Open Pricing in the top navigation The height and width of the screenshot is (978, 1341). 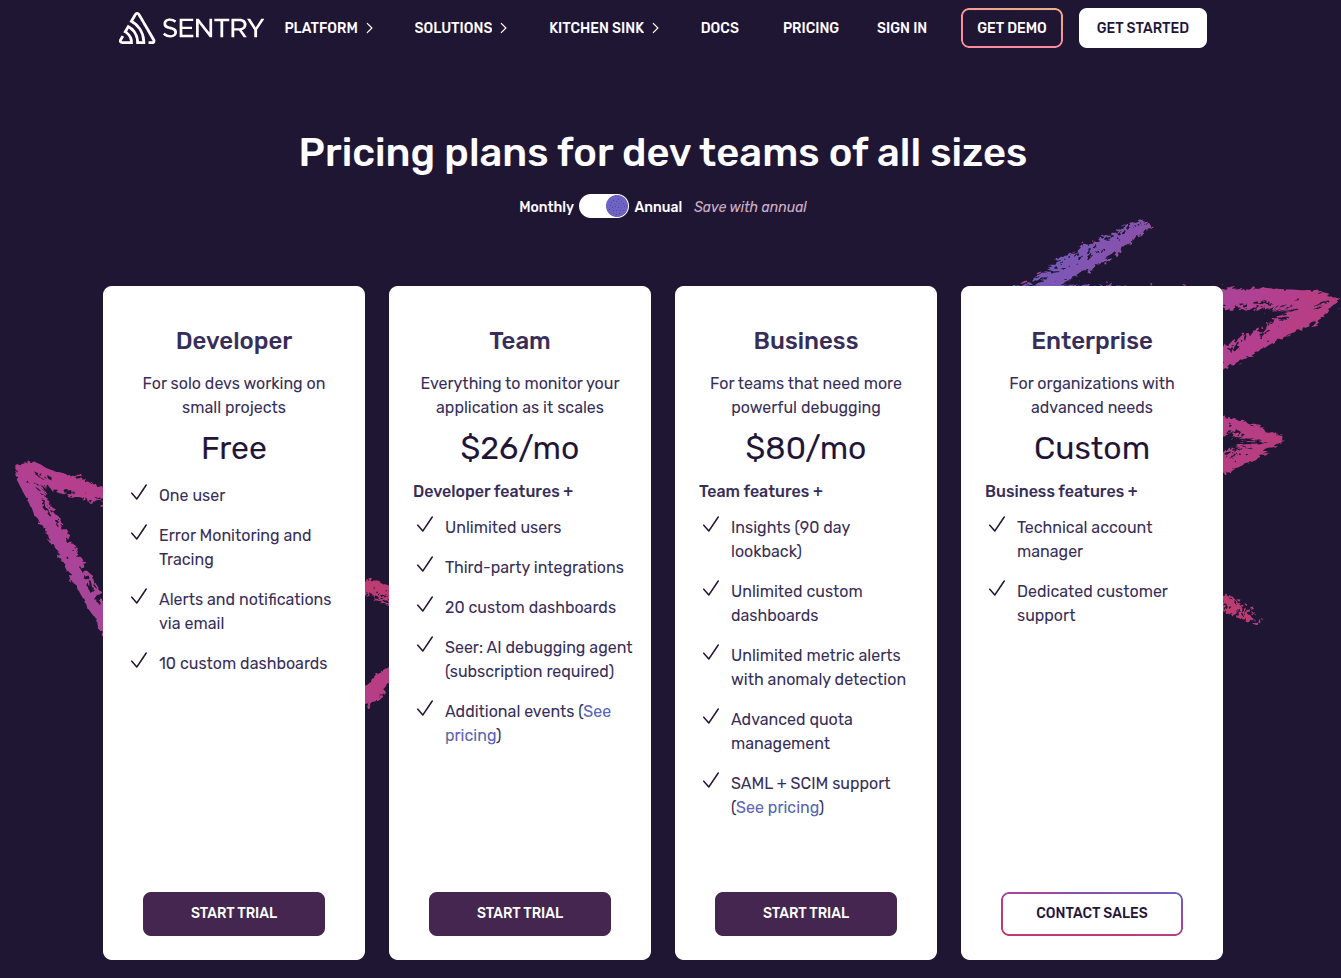click(x=810, y=28)
